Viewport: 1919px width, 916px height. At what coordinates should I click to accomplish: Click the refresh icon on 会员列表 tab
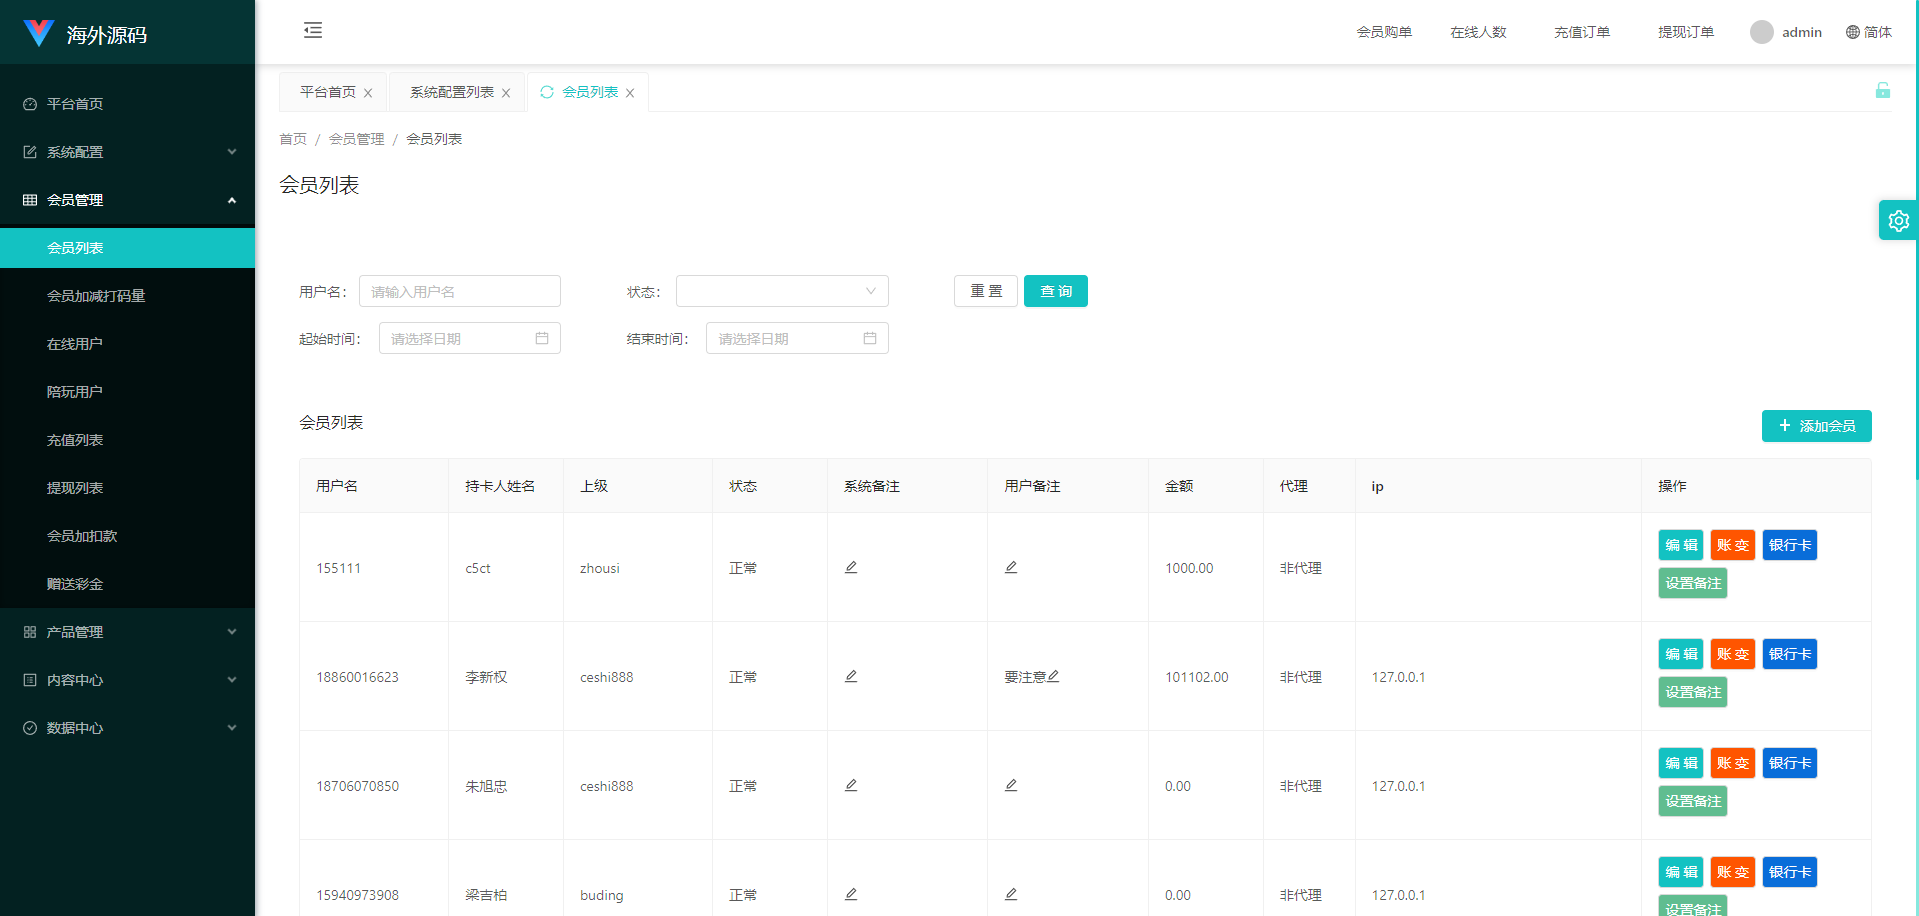click(547, 92)
